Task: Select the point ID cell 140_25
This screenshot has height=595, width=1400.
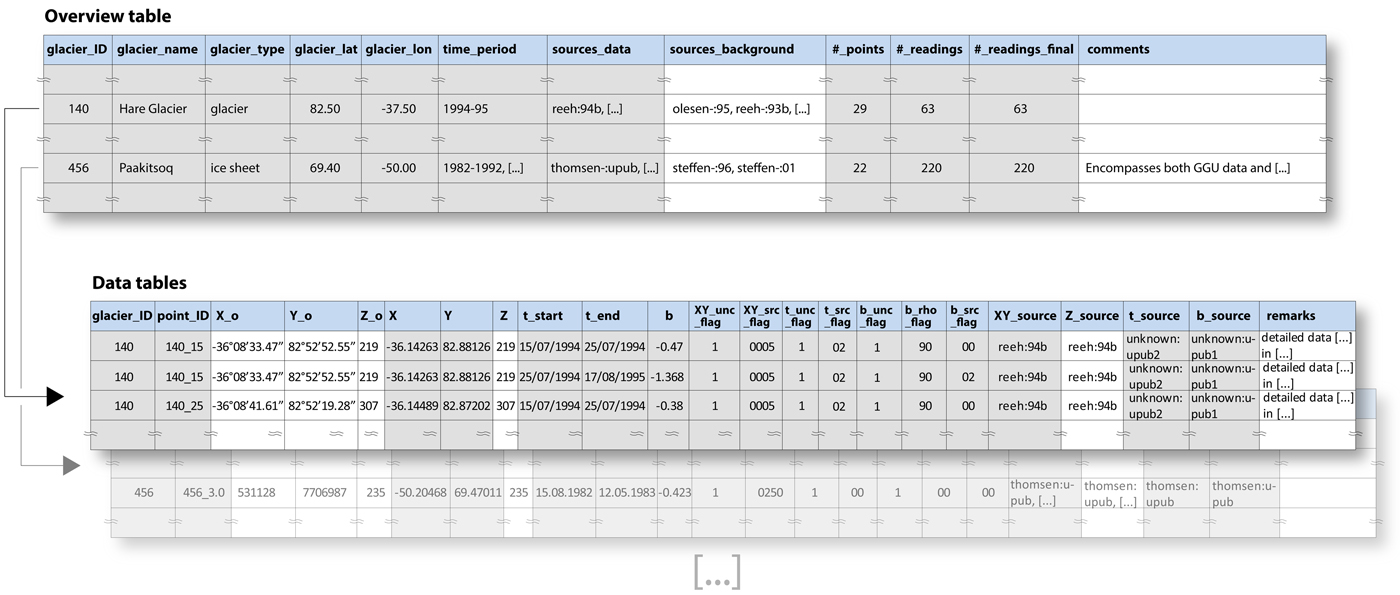Action: [x=183, y=406]
